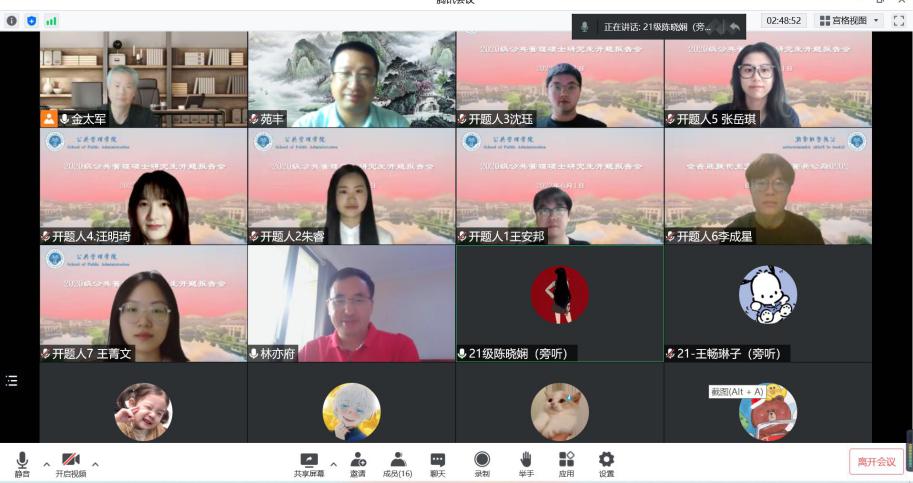Raise hand using 举手 icon

coord(525,463)
